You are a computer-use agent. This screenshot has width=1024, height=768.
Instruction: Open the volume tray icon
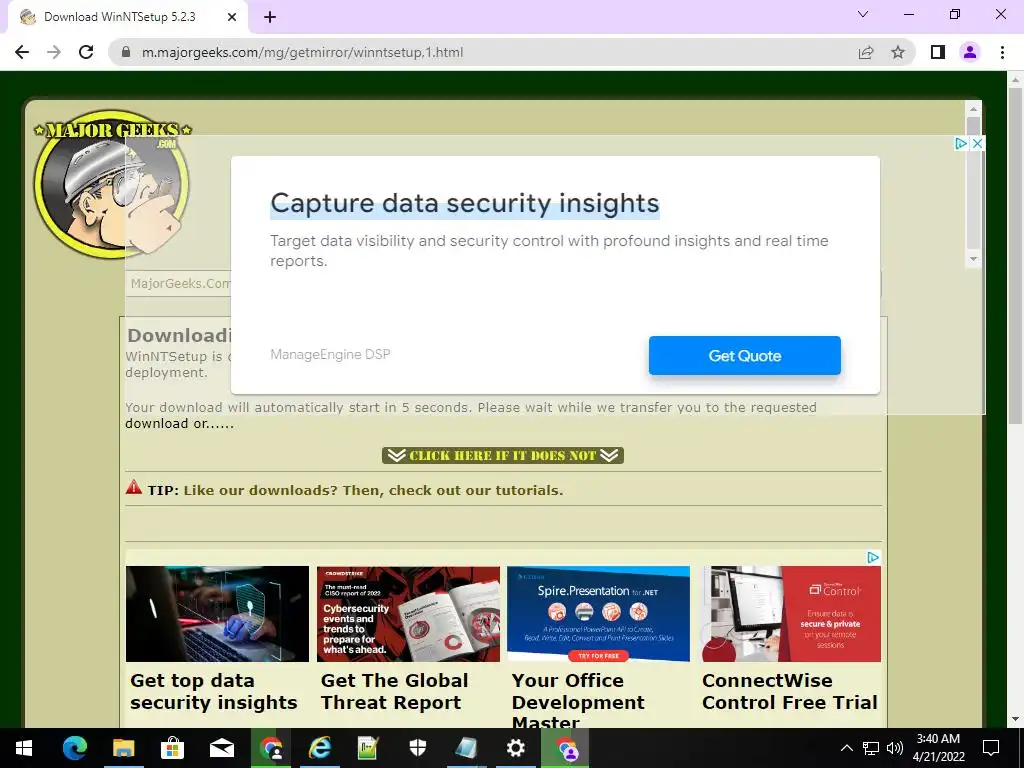[895, 748]
